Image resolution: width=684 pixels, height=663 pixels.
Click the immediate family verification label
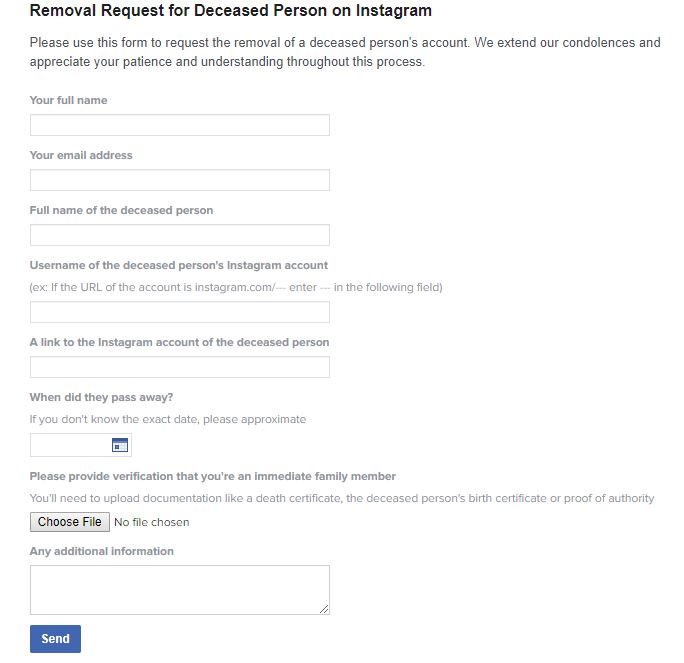(213, 476)
